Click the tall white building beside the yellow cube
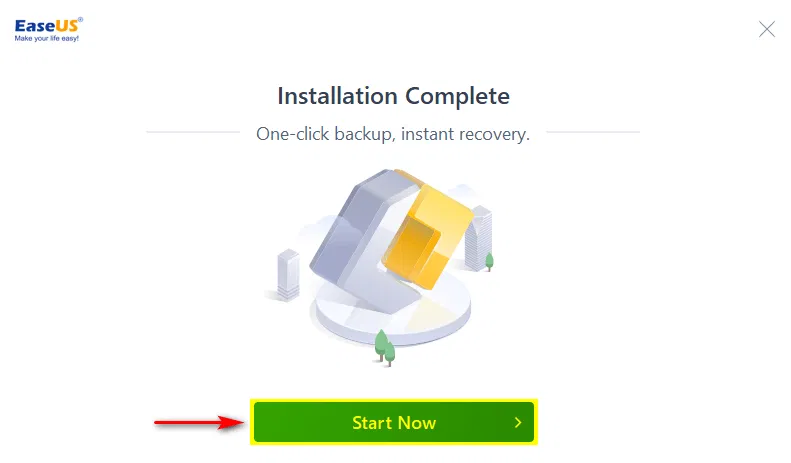Viewport: 791px width, 463px height. [478, 238]
